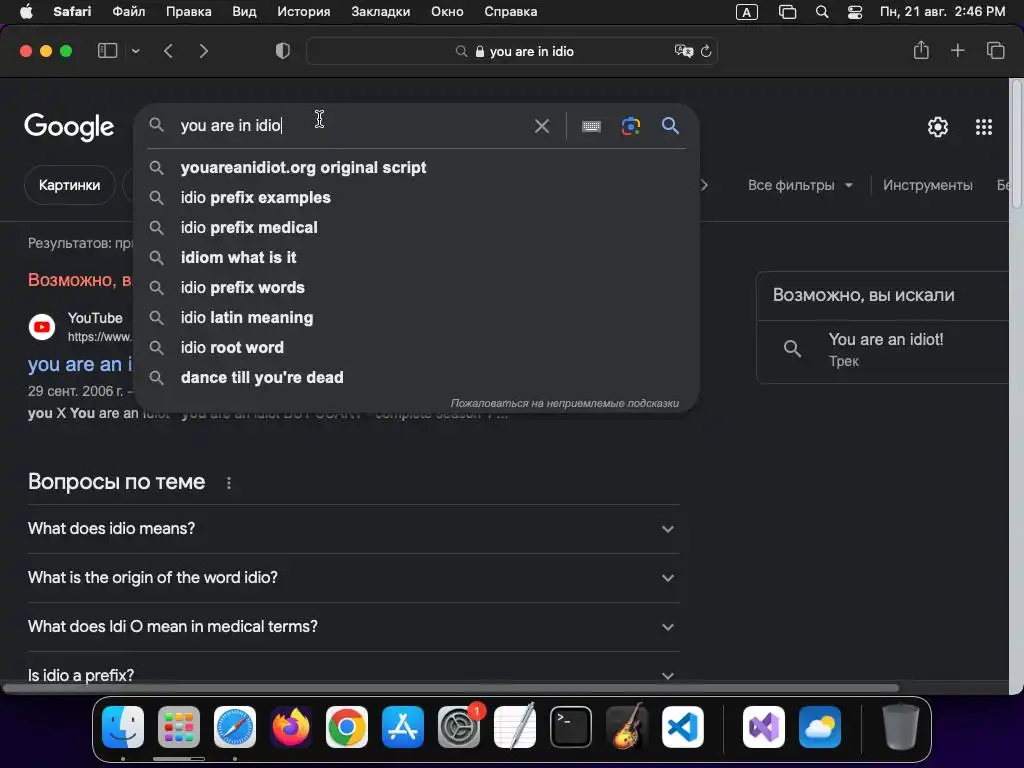The image size is (1024, 768).
Task: Select suggestion idio prefix examples
Action: (x=417, y=197)
